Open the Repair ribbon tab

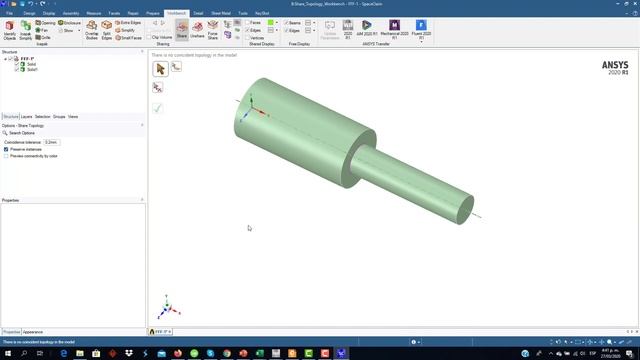pyautogui.click(x=133, y=13)
